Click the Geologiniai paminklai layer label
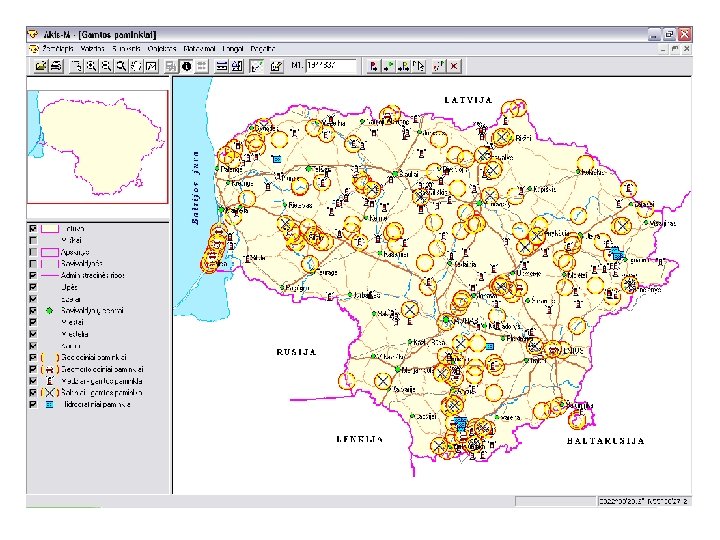 pyautogui.click(x=94, y=357)
